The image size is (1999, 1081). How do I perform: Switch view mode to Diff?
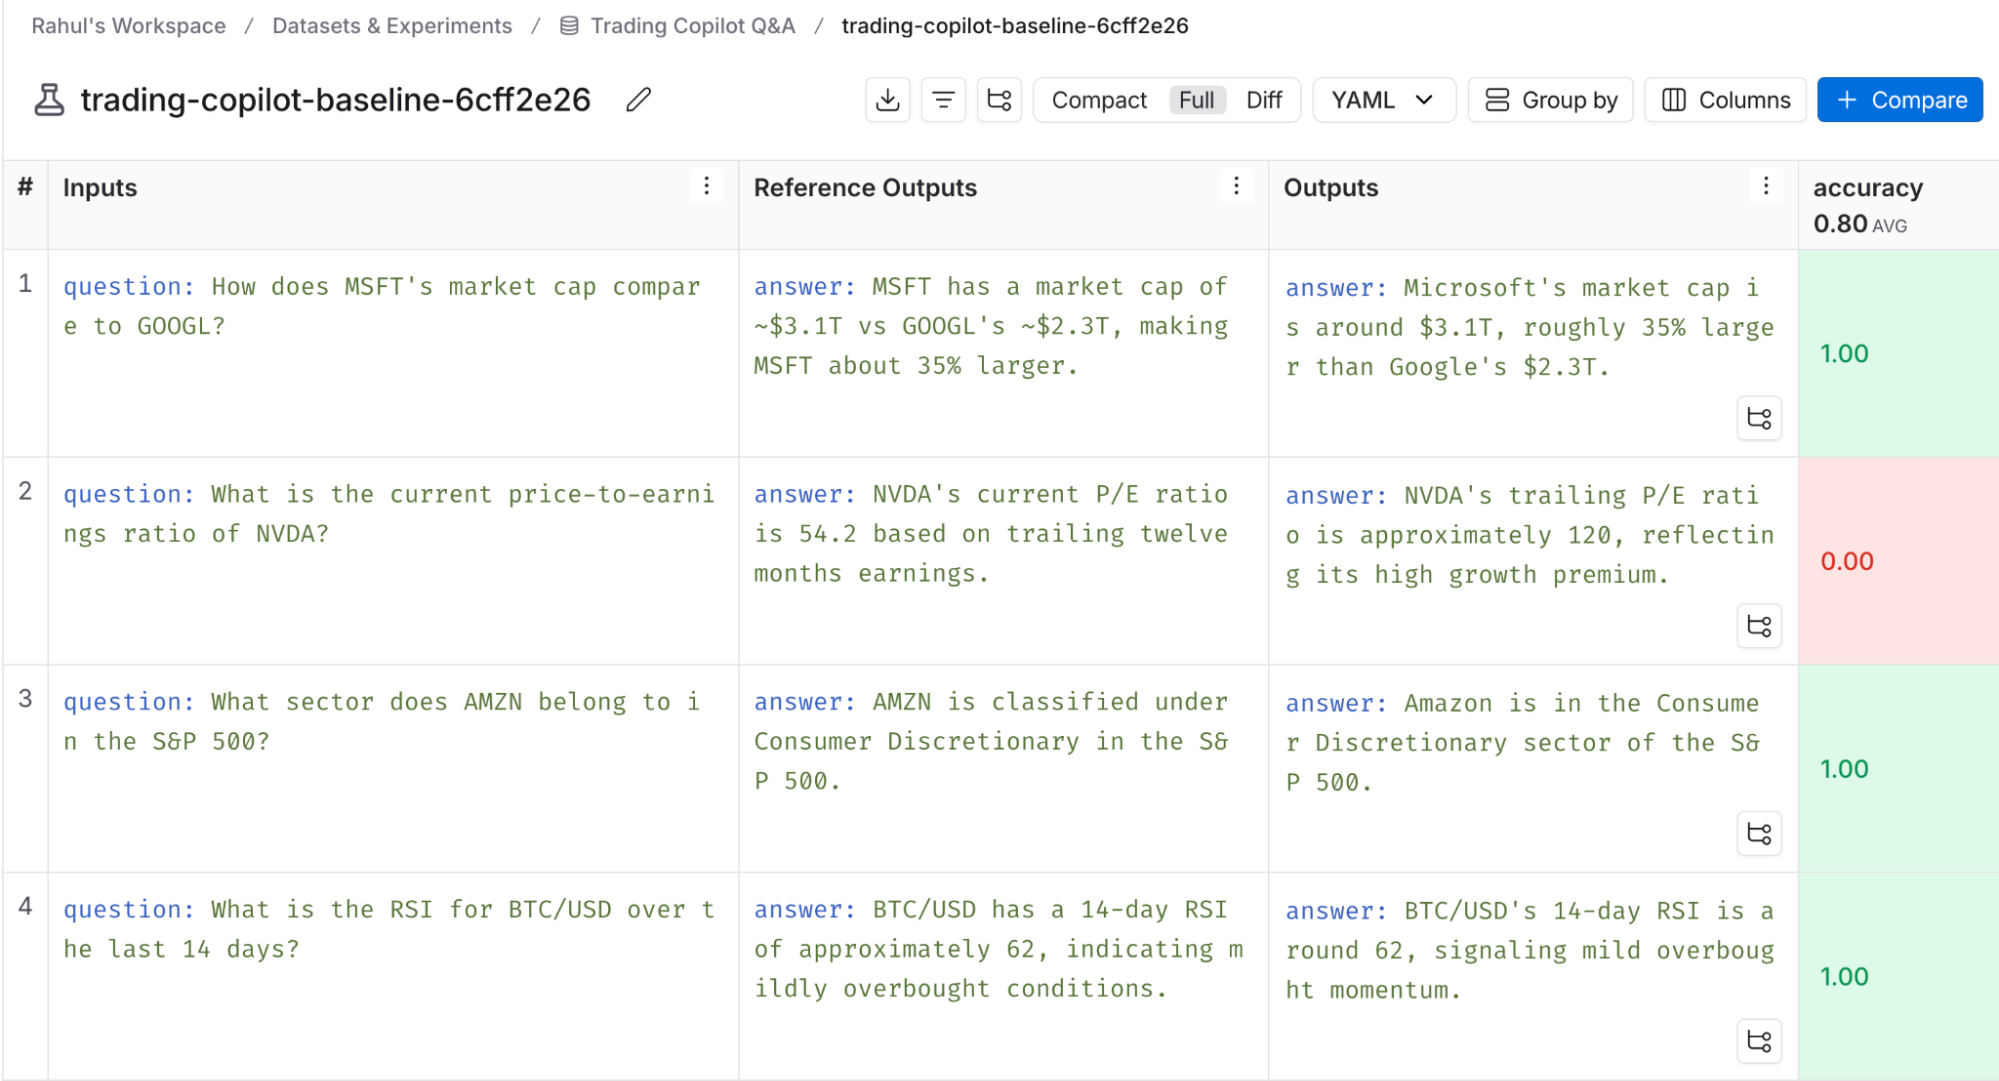pos(1264,100)
